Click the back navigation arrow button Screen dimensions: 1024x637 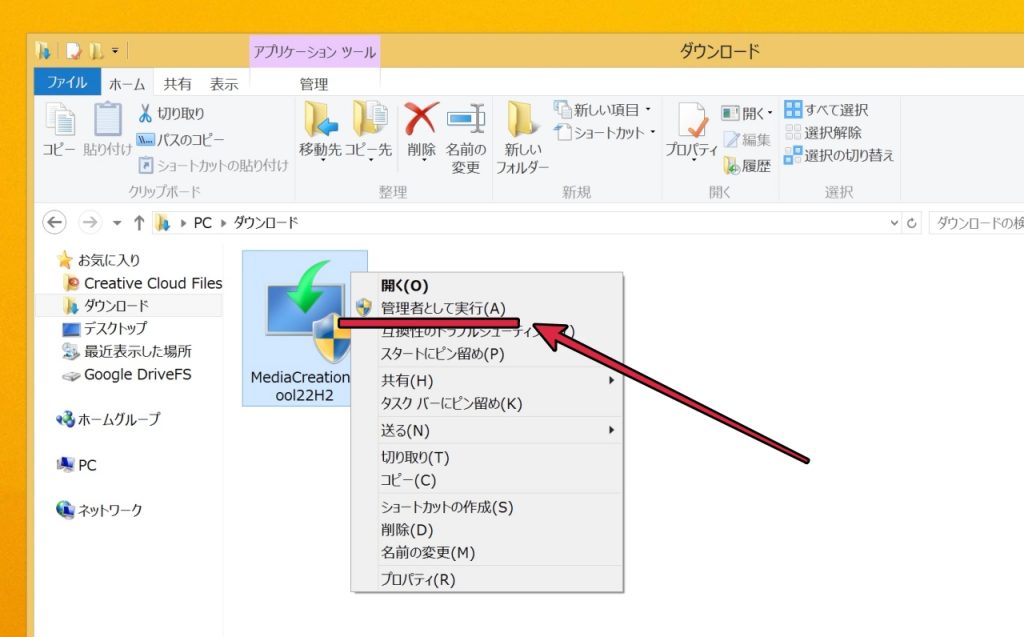coord(54,222)
